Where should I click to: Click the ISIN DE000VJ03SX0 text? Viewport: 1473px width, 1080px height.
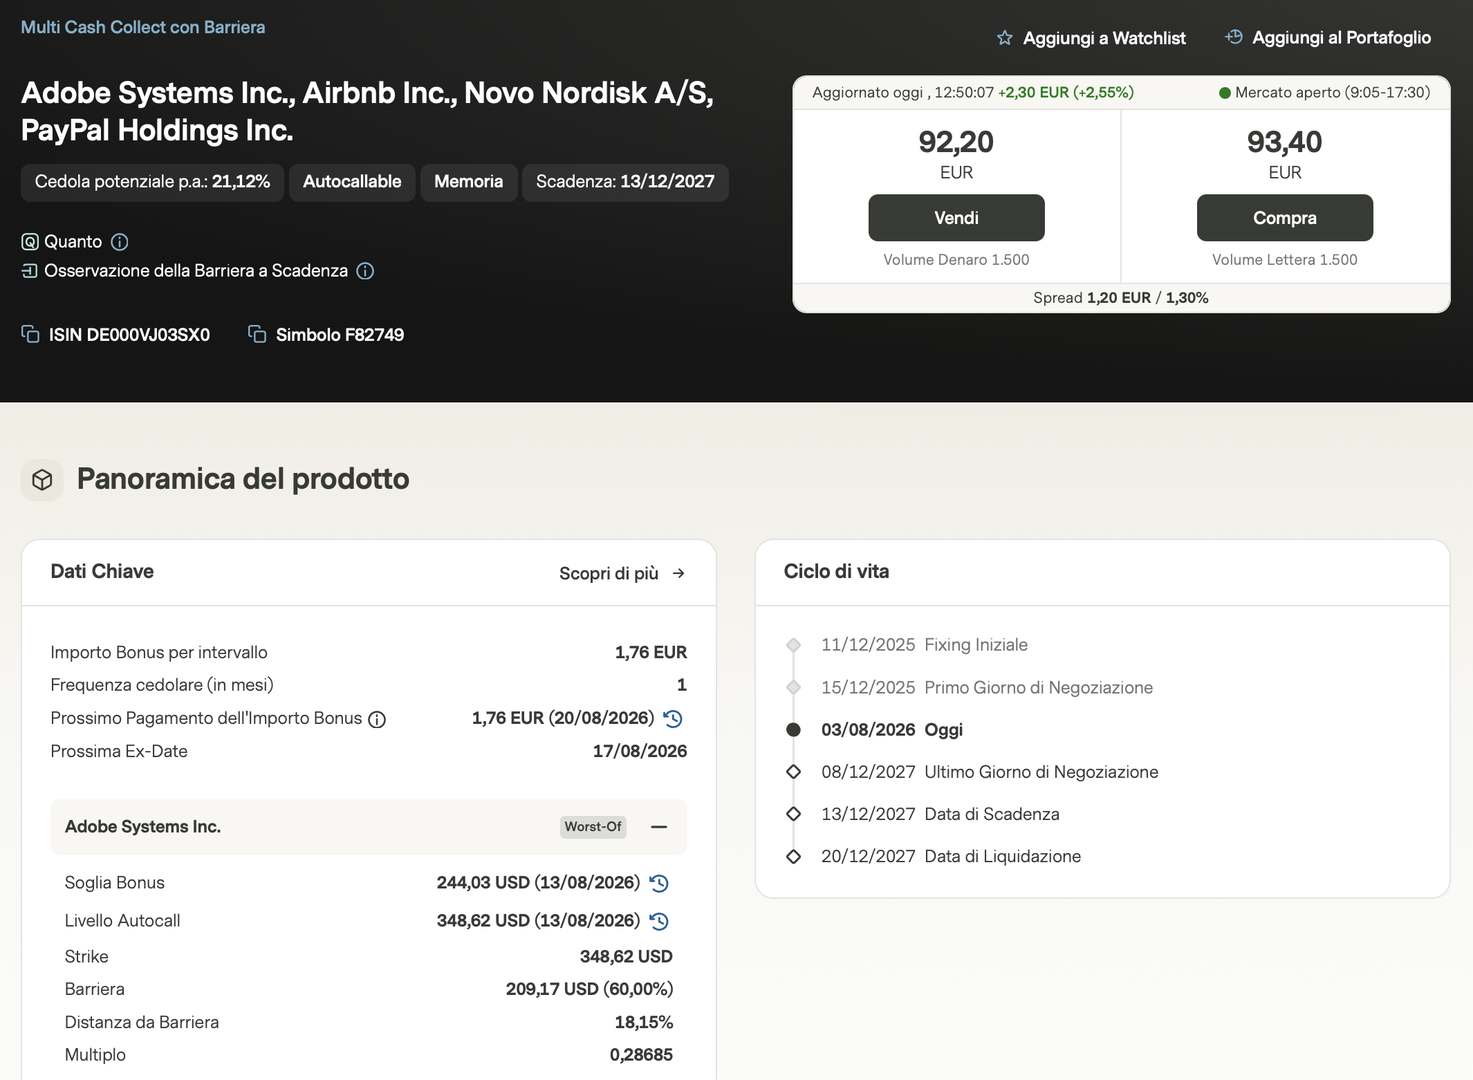pos(129,335)
